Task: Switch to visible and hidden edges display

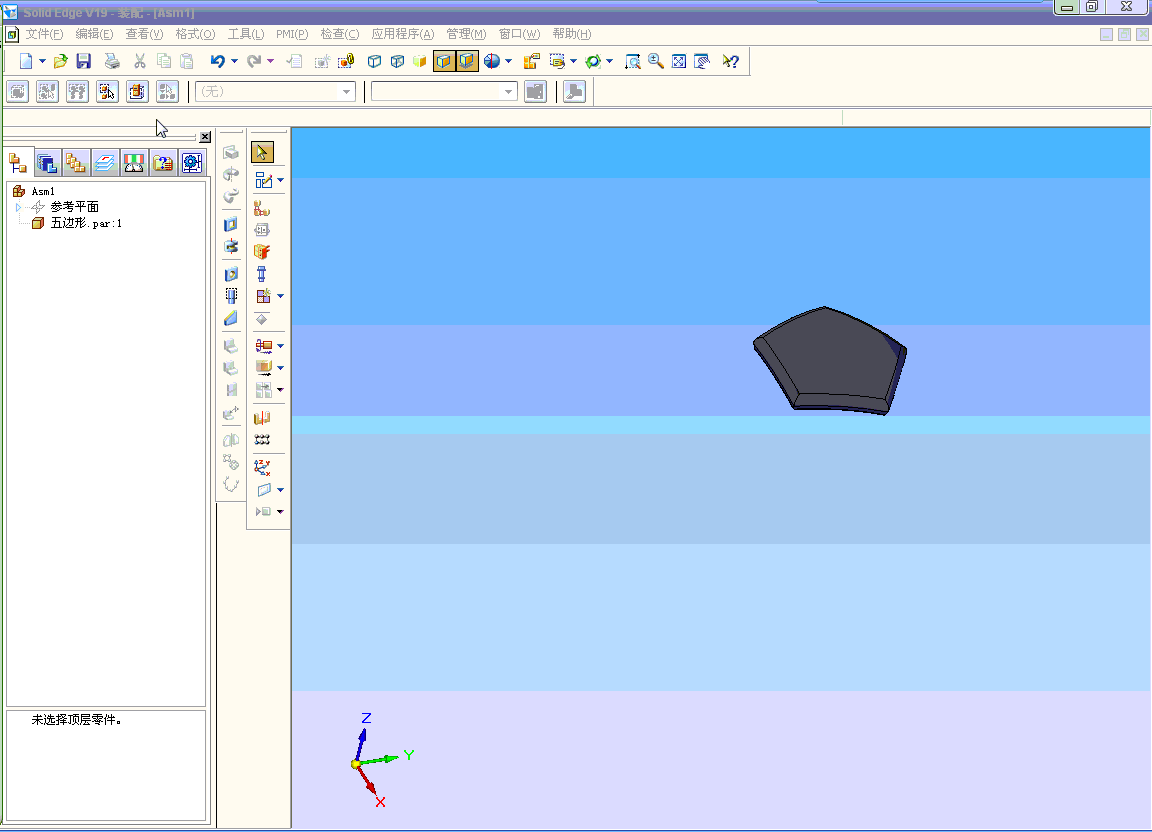Action: pos(397,61)
